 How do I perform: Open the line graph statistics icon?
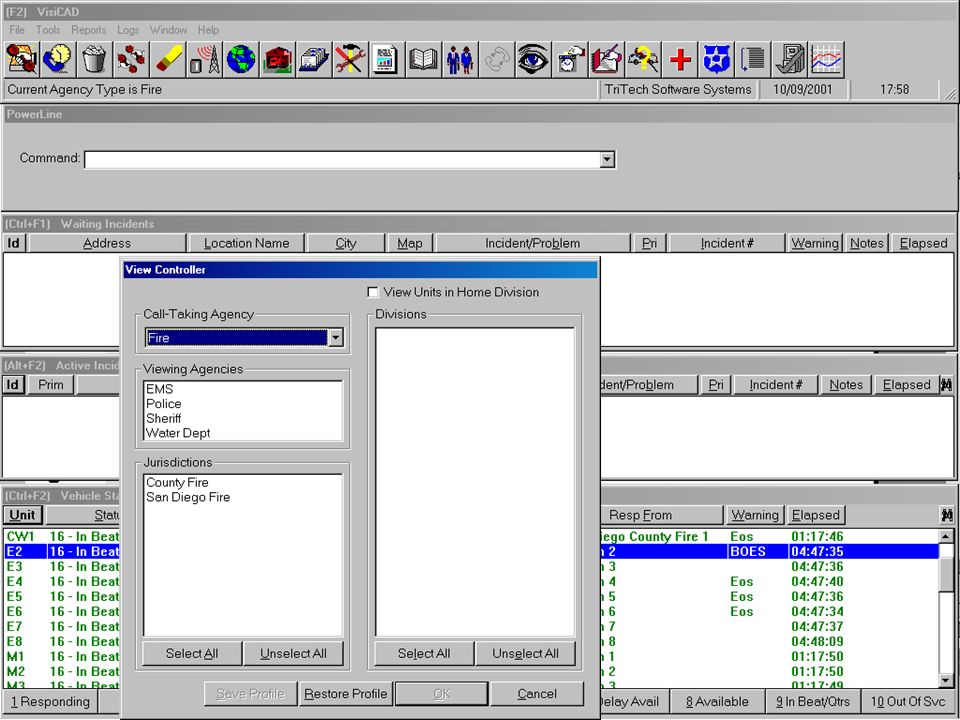[x=827, y=60]
